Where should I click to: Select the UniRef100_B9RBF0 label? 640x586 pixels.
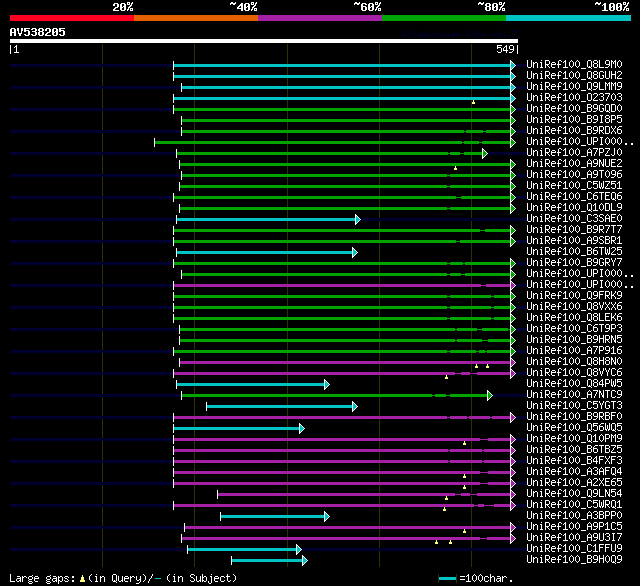pyautogui.click(x=574, y=417)
